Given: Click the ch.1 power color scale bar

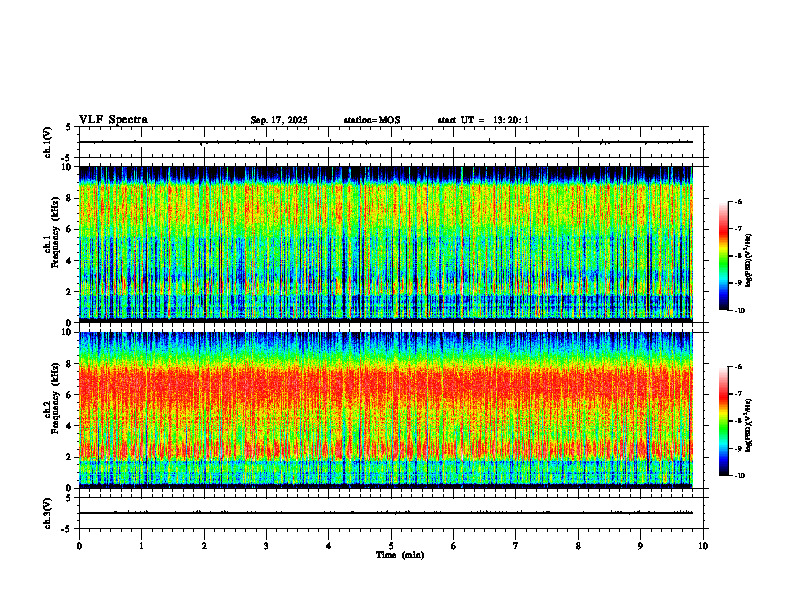Looking at the screenshot, I should pyautogui.click(x=723, y=256).
